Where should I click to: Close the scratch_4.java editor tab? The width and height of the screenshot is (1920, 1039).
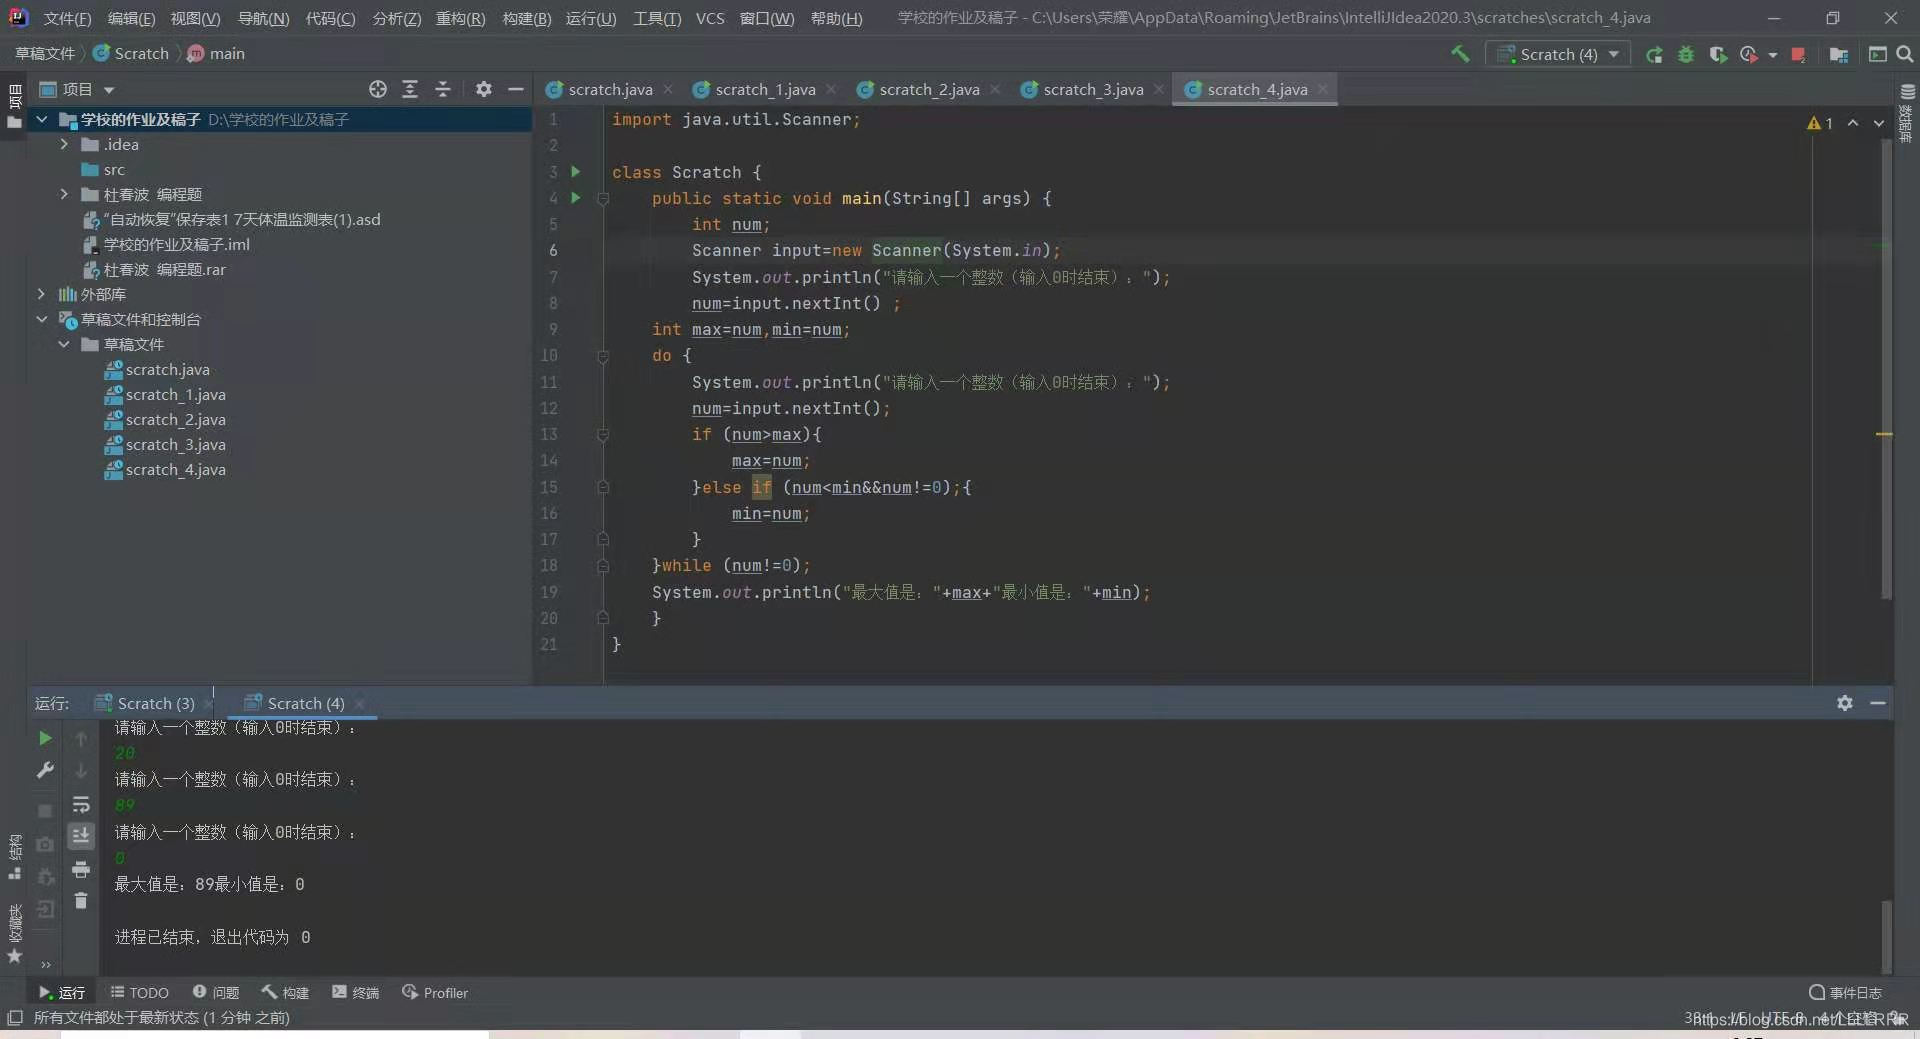coord(1323,89)
